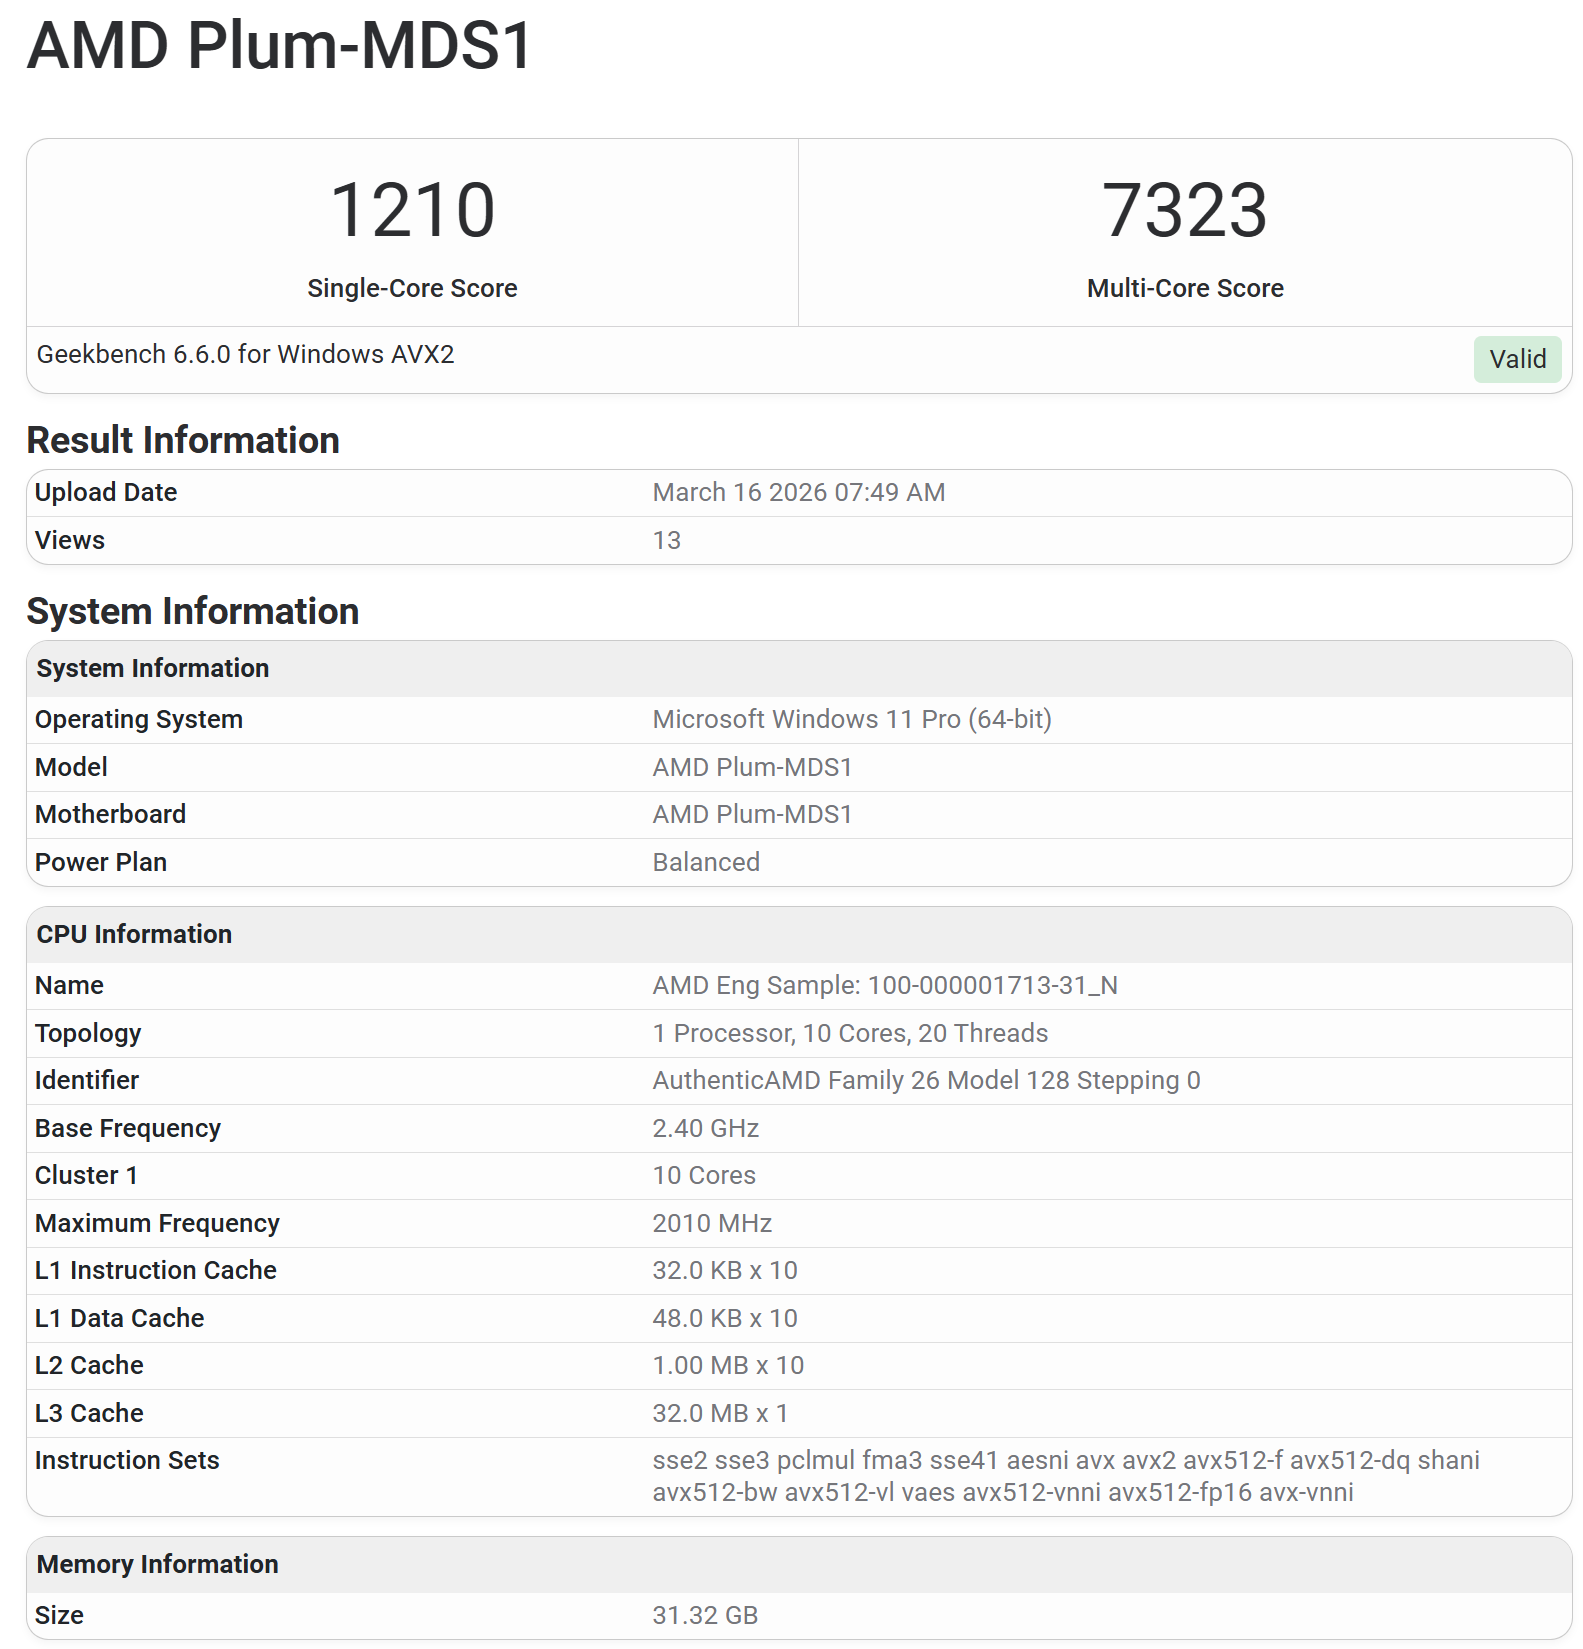Screen dimensions: 1583x1649
Task: Click the Multi-Core Score label
Action: click(1184, 288)
